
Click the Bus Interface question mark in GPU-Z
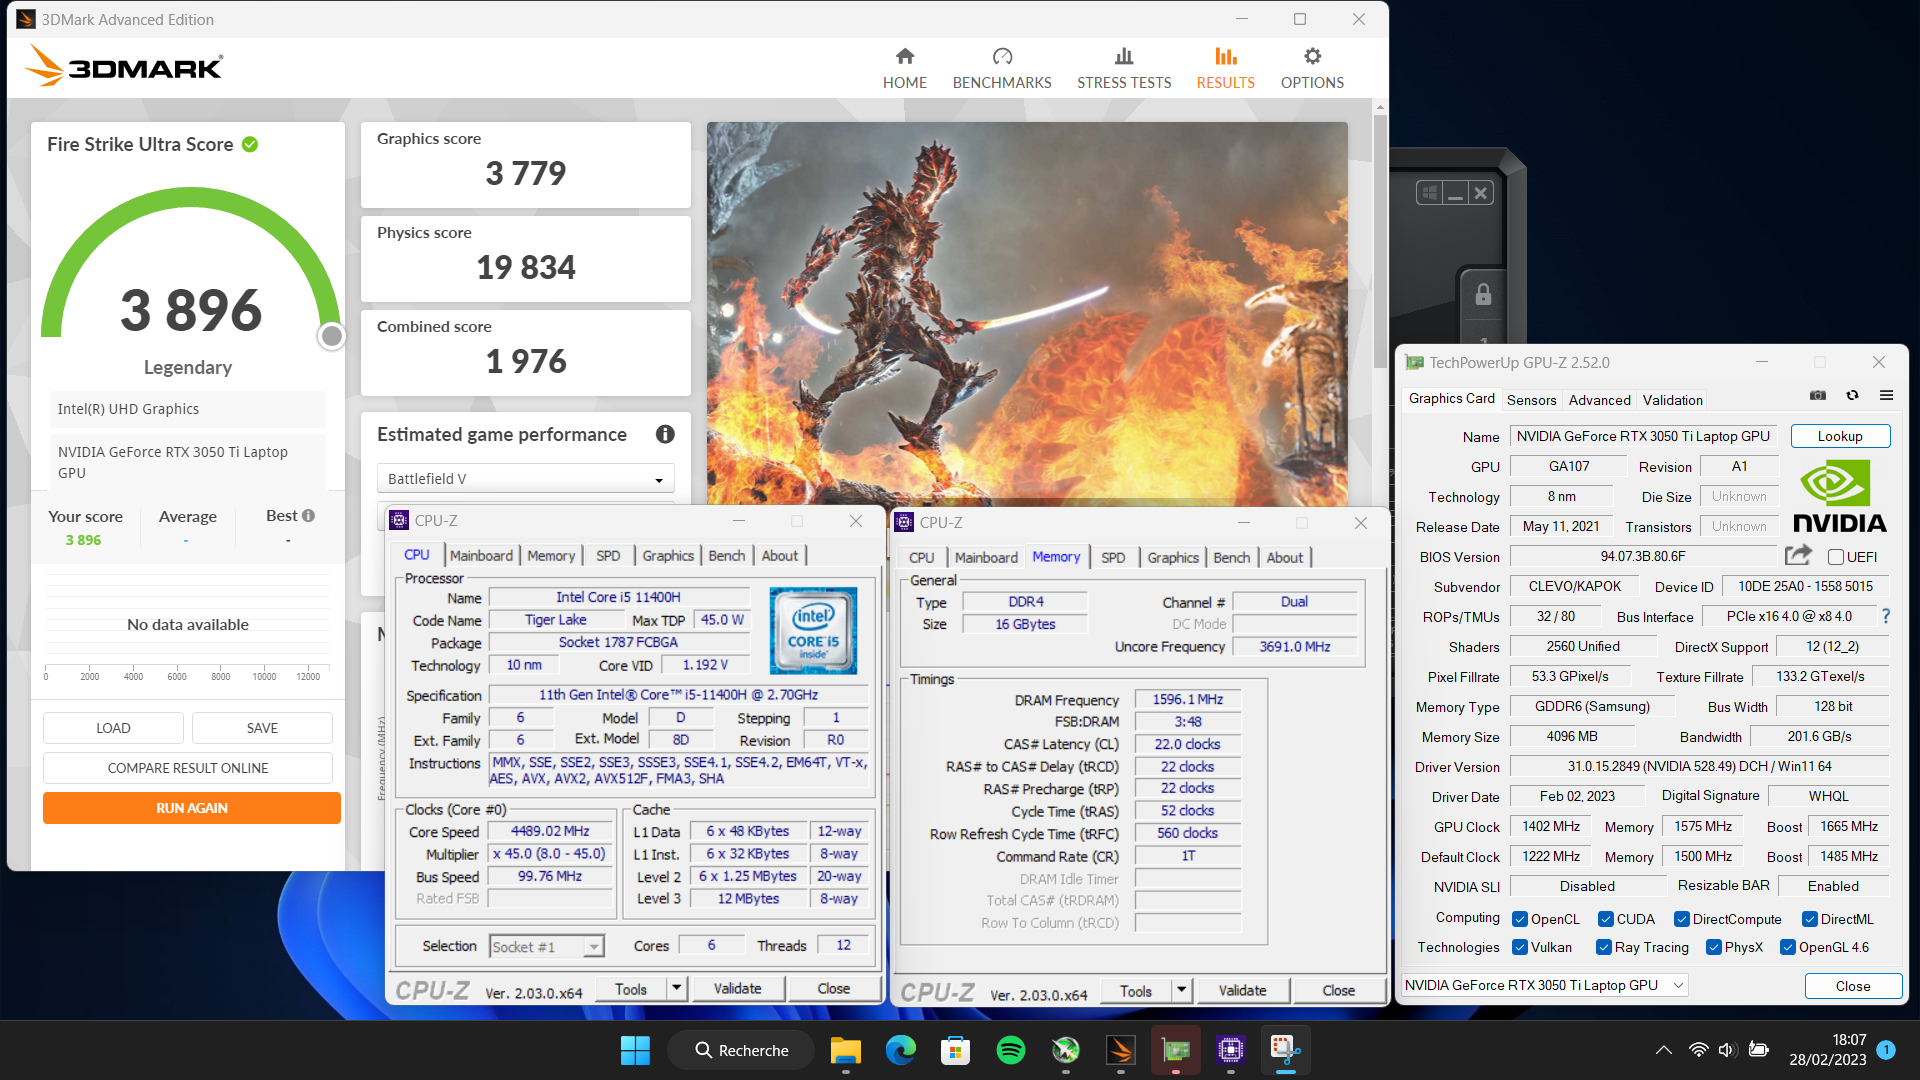(1886, 616)
